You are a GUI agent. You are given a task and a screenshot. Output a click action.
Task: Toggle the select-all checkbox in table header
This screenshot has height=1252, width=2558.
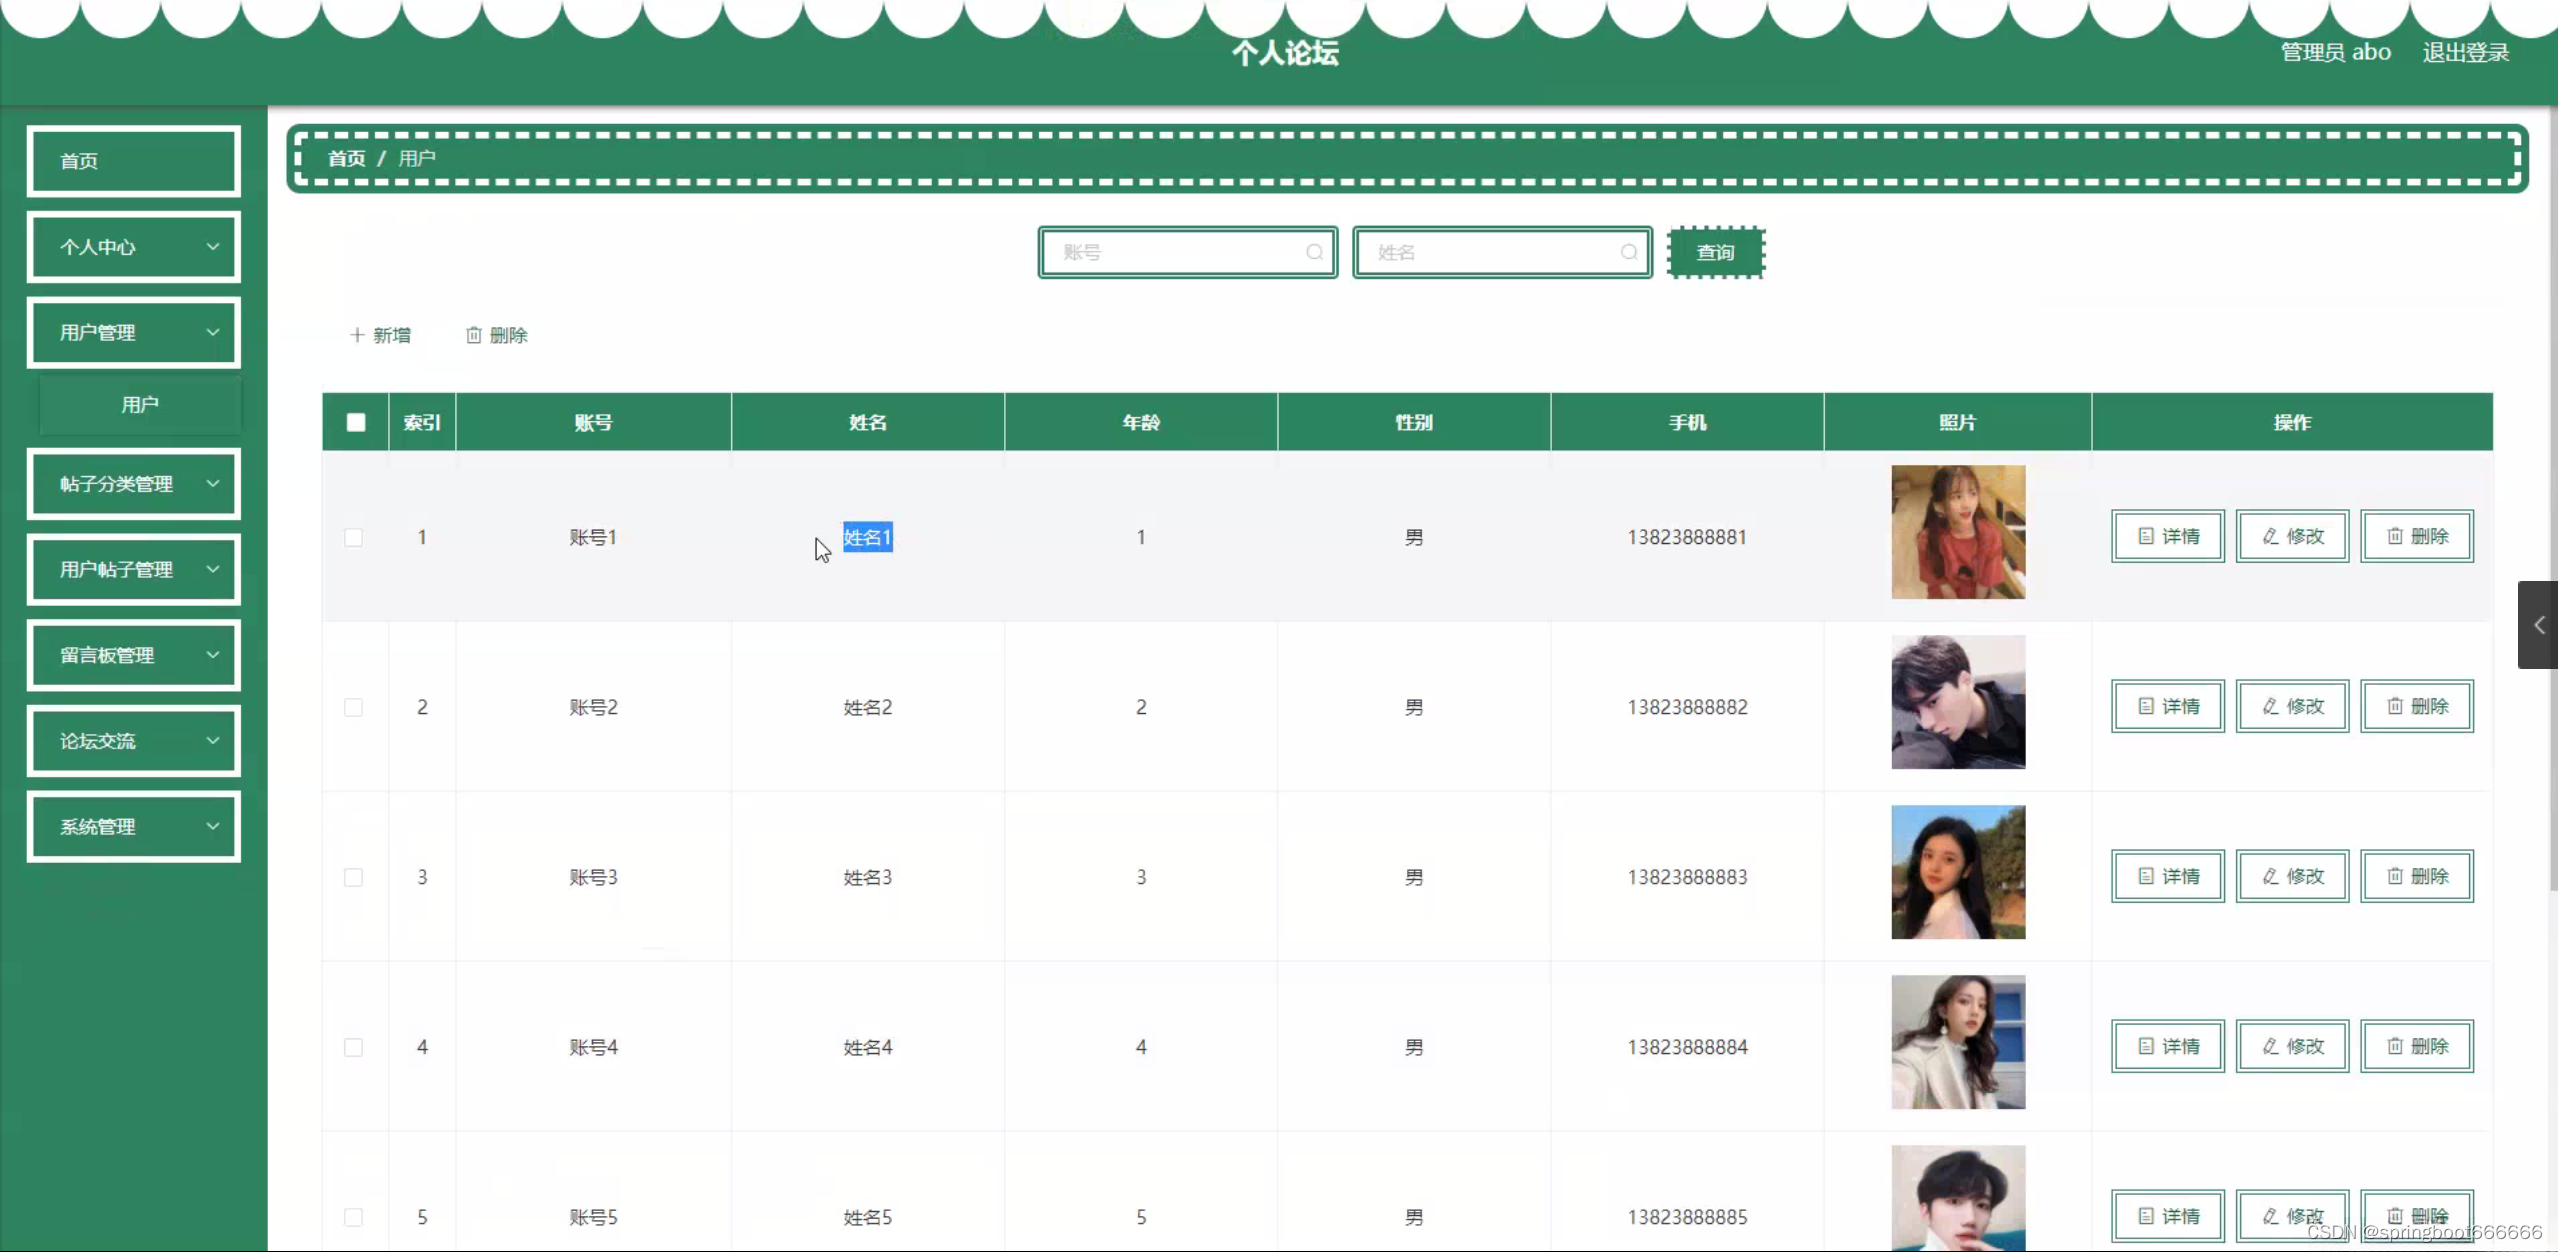click(356, 422)
